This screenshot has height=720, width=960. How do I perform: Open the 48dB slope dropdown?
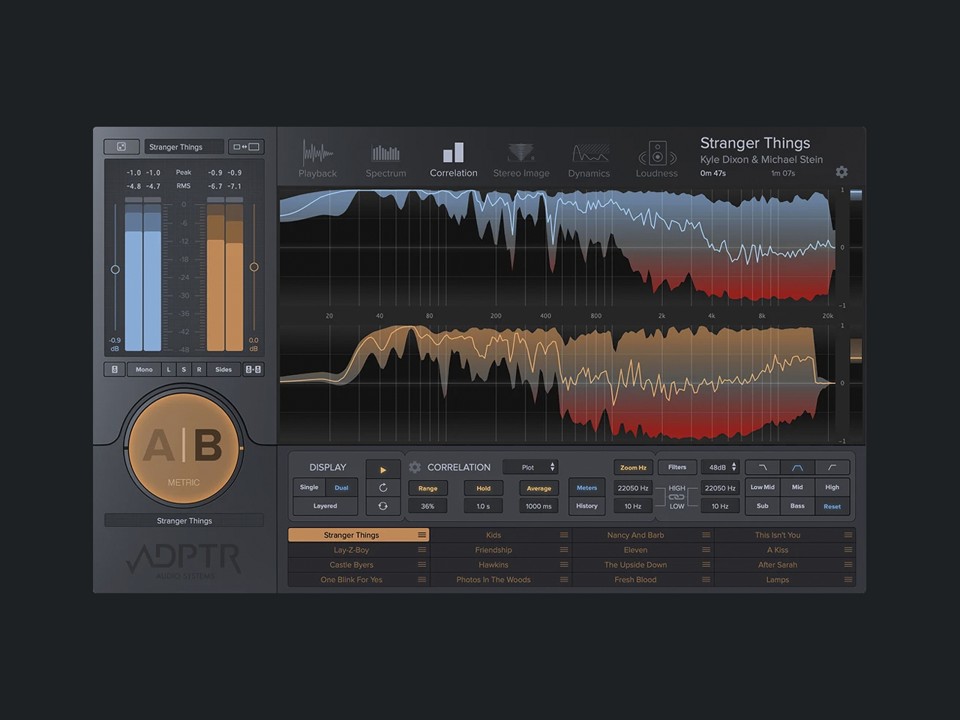point(720,467)
